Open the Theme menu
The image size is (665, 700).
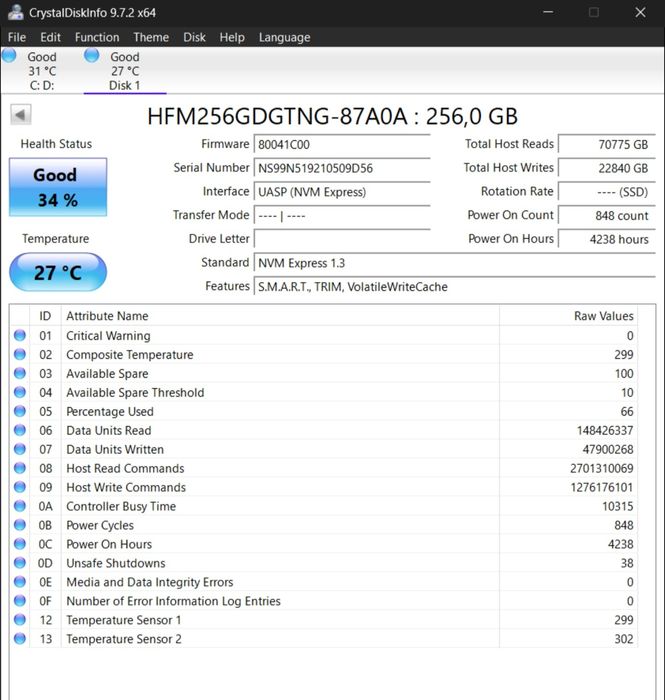(x=151, y=37)
